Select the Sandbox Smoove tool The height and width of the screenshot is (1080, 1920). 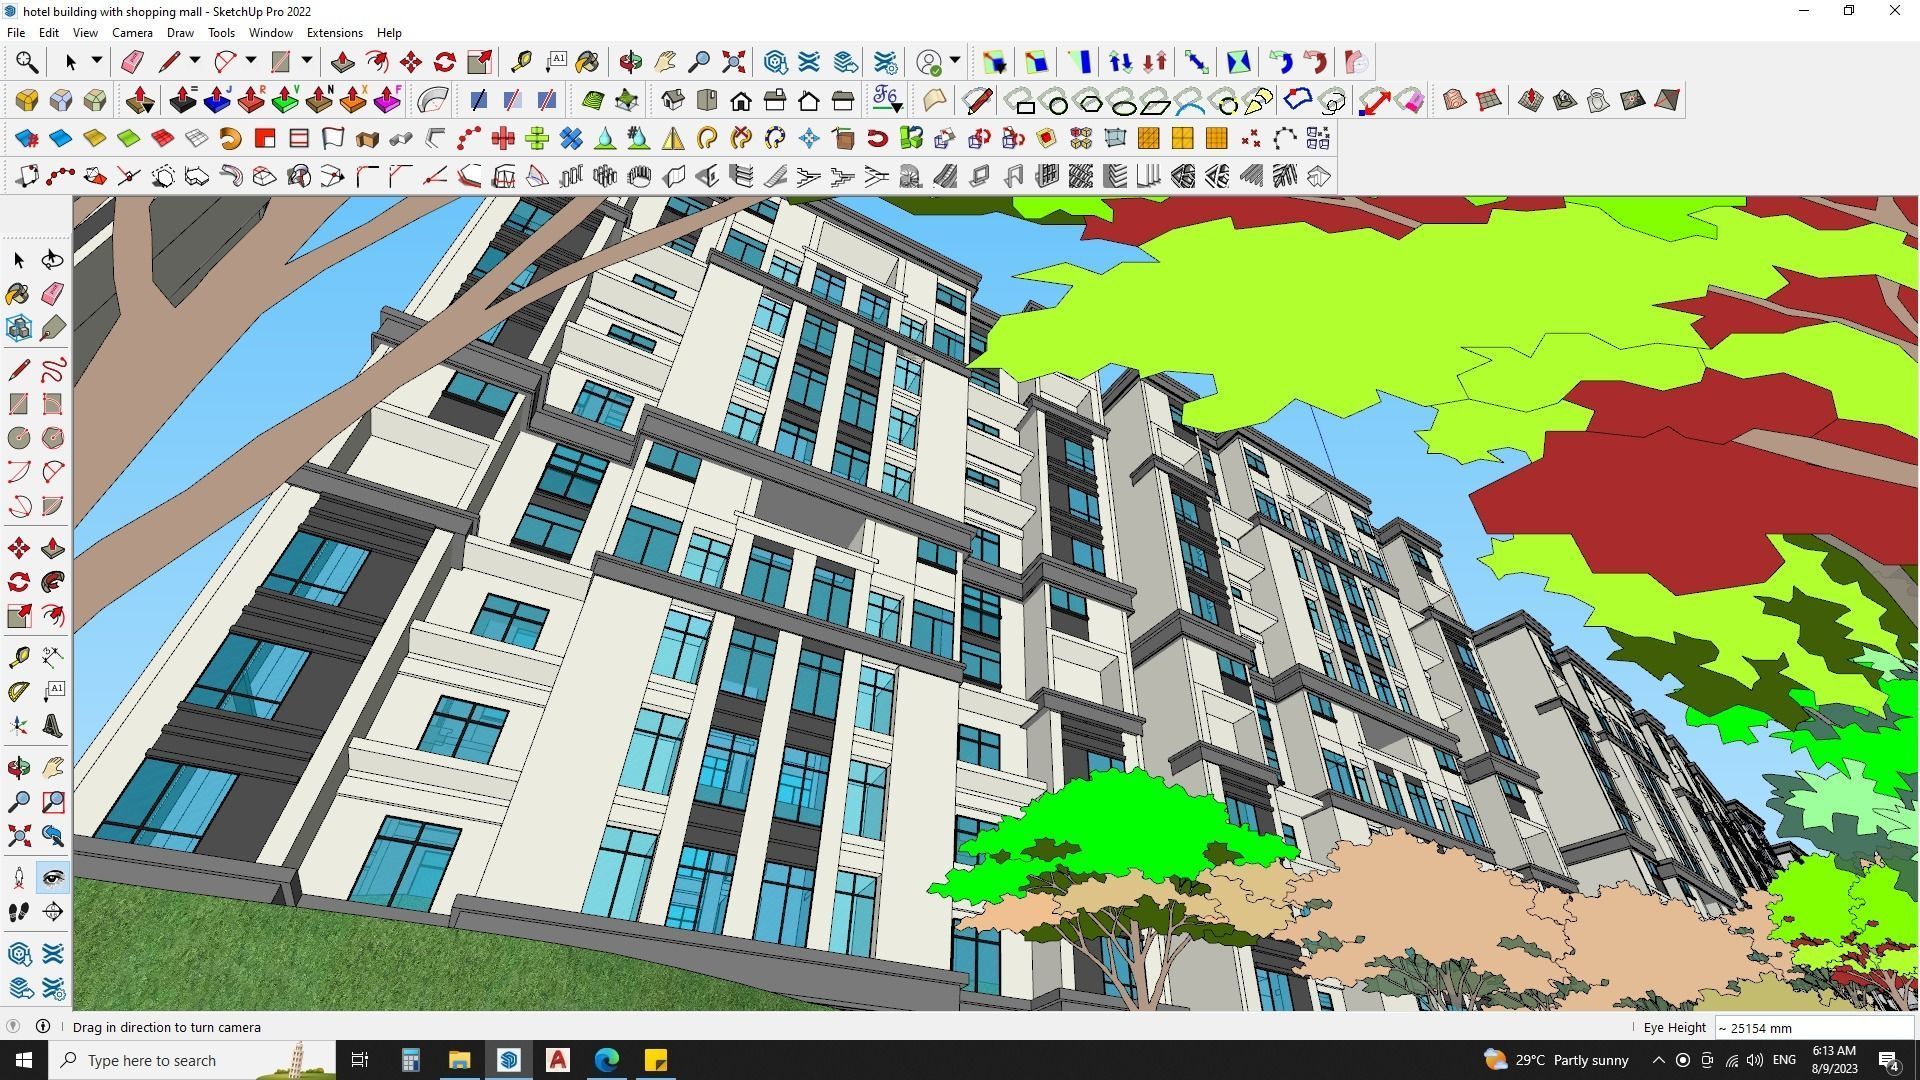coord(1531,100)
